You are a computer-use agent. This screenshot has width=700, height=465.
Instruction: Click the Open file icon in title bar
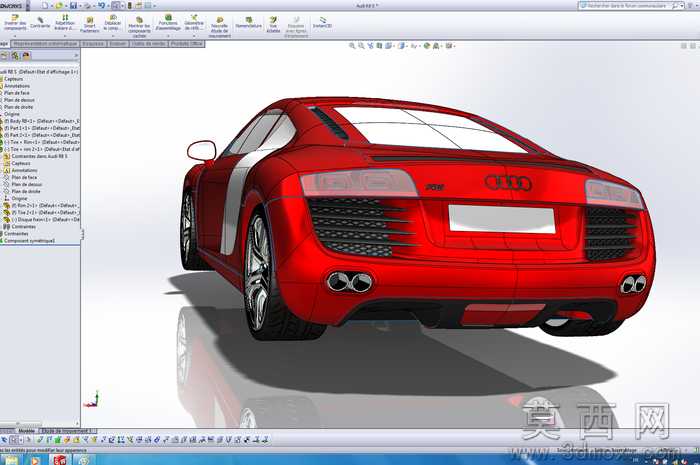click(x=59, y=6)
